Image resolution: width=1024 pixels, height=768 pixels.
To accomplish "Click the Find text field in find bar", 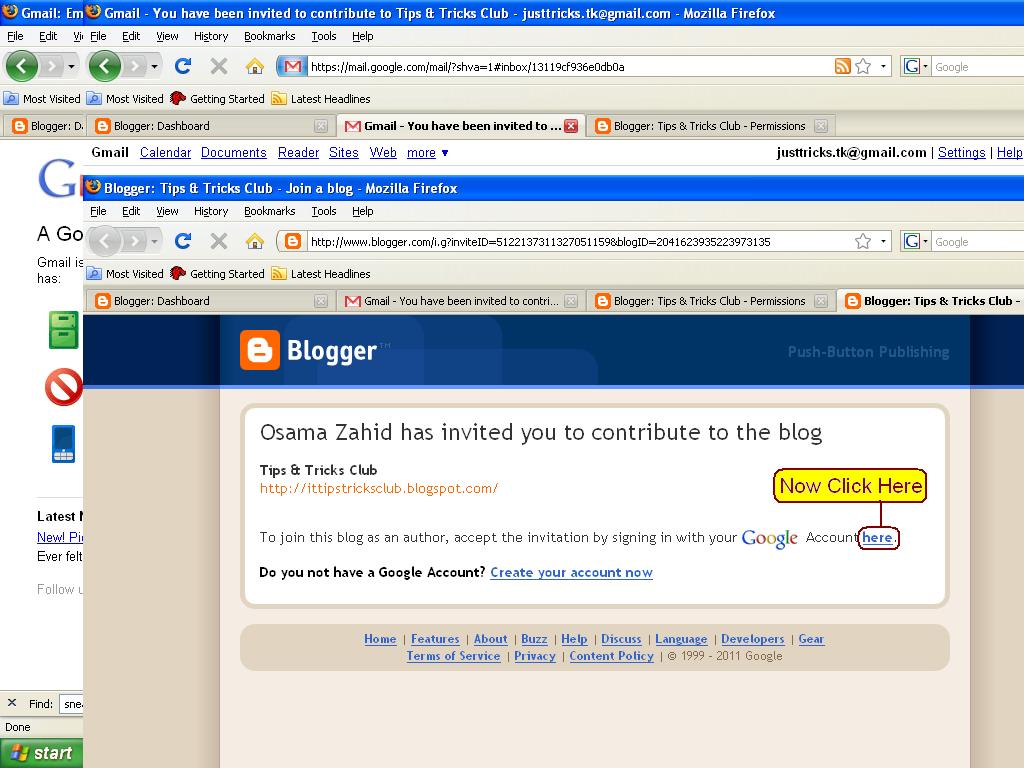I will pyautogui.click(x=71, y=703).
